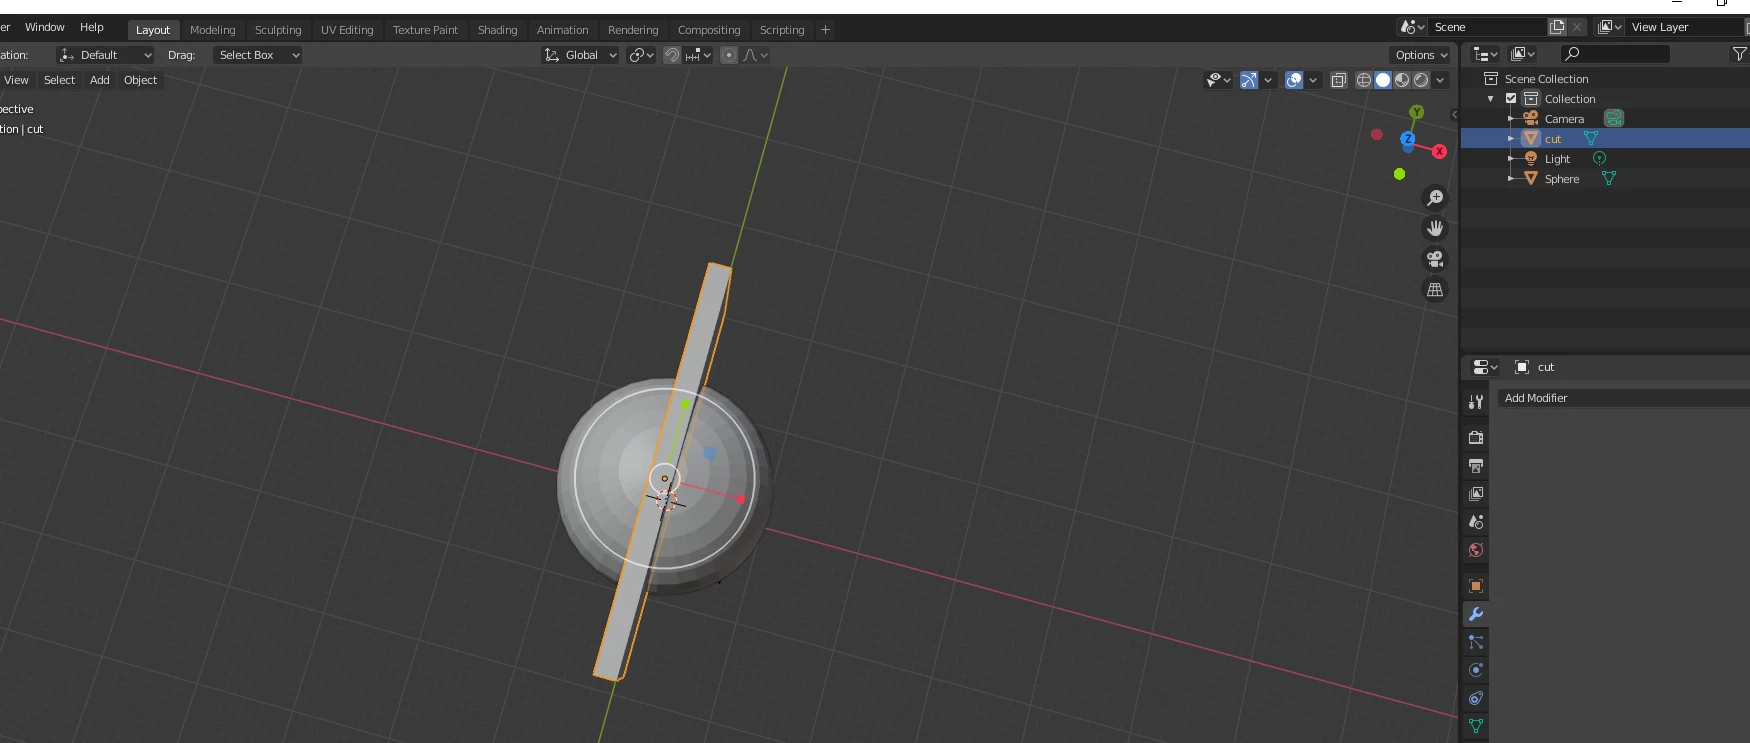
Task: Open the Physics properties tab
Action: (1476, 670)
